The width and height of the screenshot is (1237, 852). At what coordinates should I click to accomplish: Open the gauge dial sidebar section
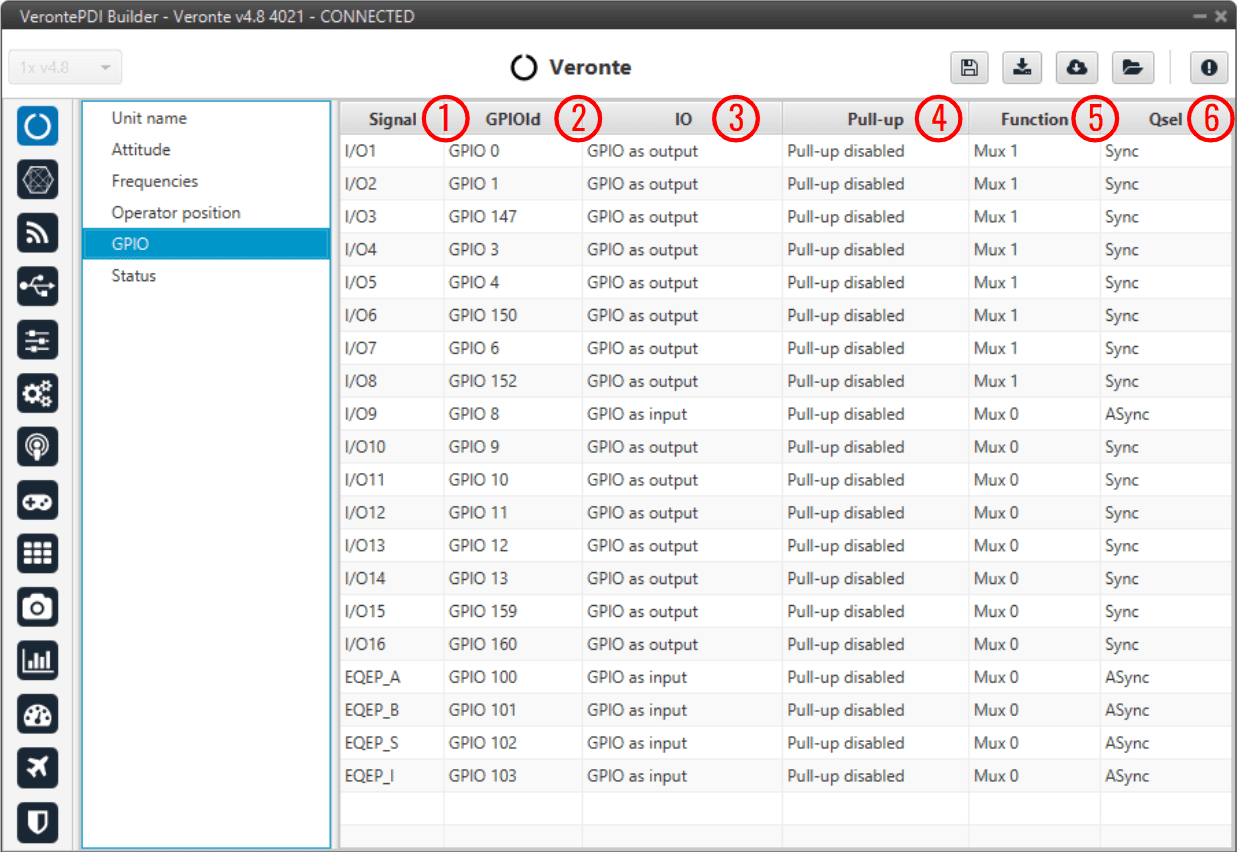pos(38,714)
